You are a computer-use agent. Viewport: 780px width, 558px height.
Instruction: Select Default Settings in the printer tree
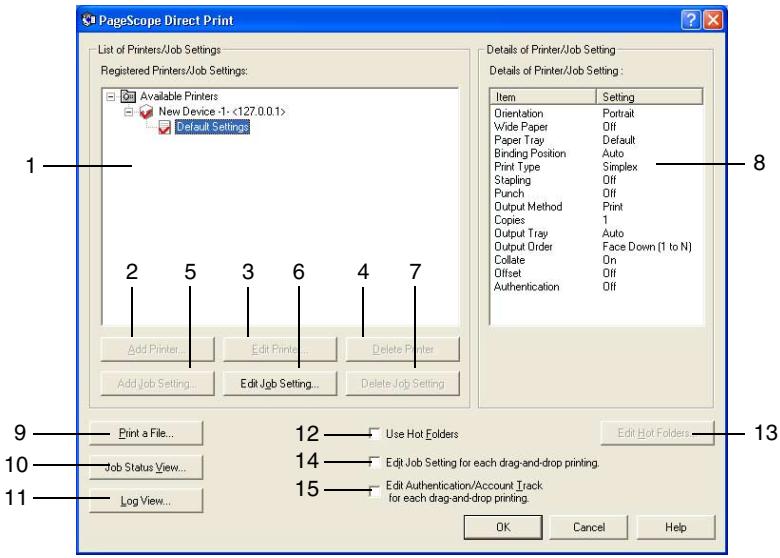pos(212,127)
